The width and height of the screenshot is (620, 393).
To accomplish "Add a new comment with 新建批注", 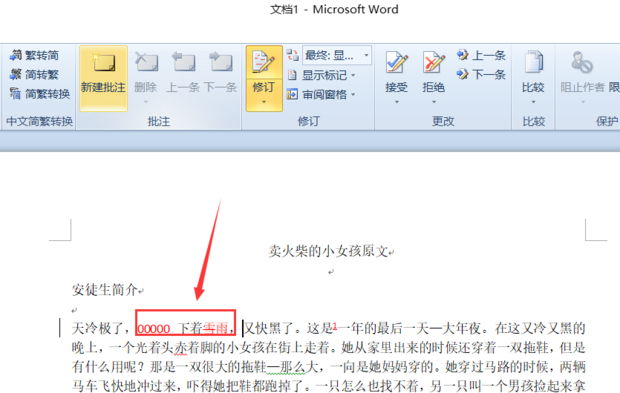I will click(103, 78).
